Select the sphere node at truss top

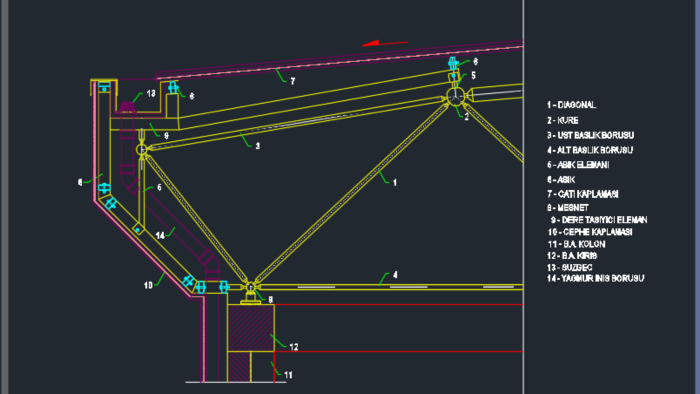pyautogui.click(x=455, y=97)
